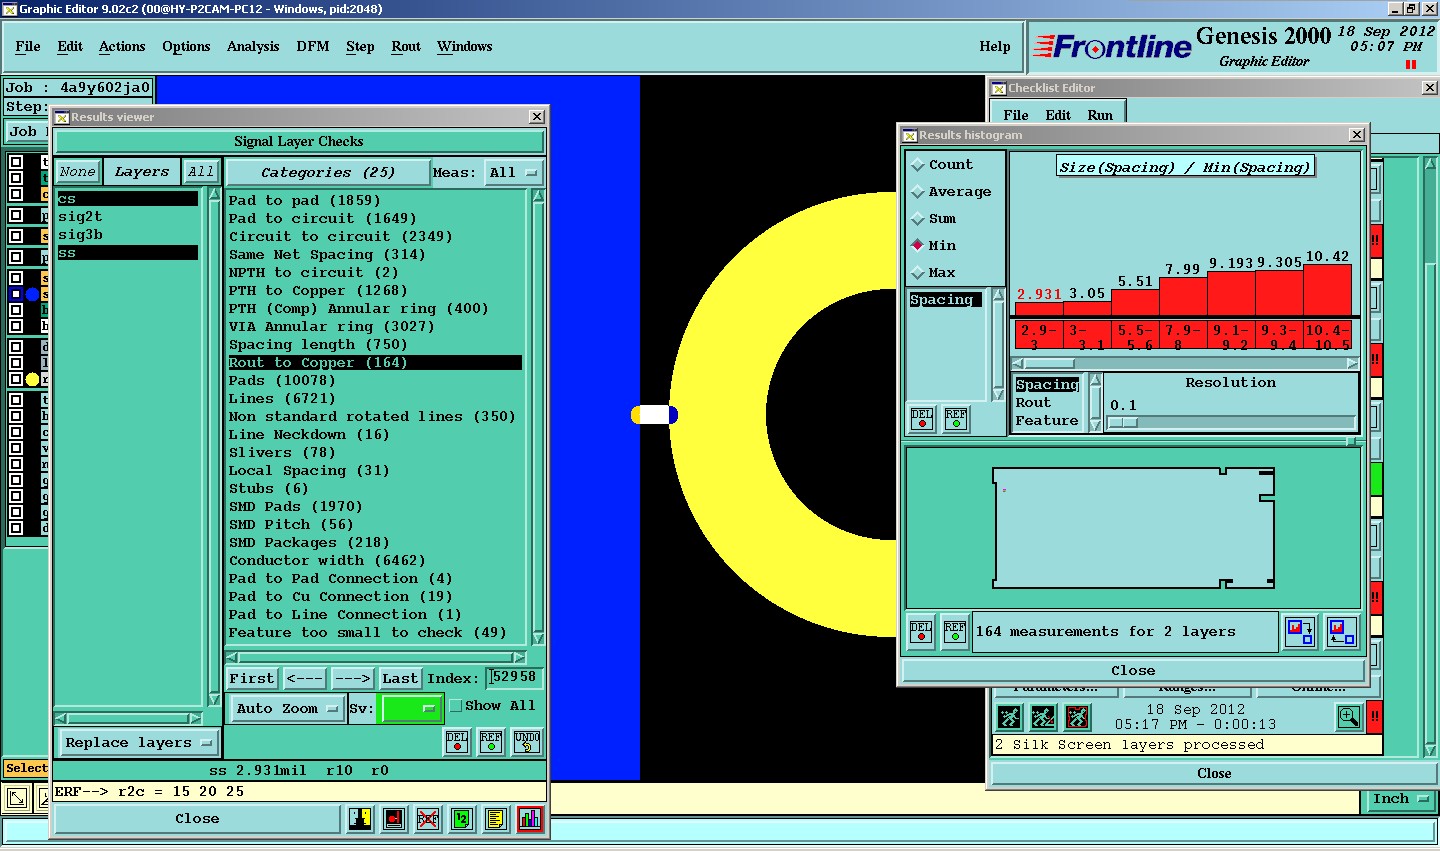Click the Resolution slider handle
1440x851 pixels.
coord(1123,423)
